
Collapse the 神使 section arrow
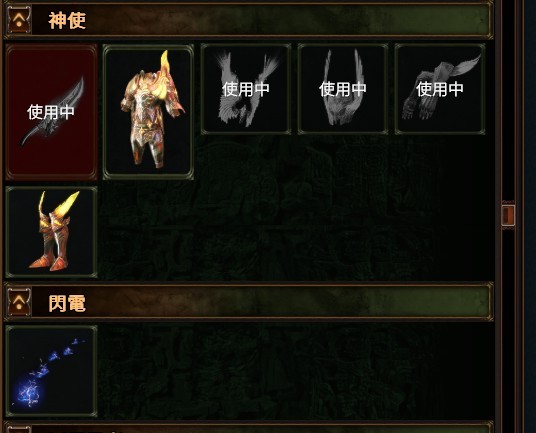tap(19, 20)
